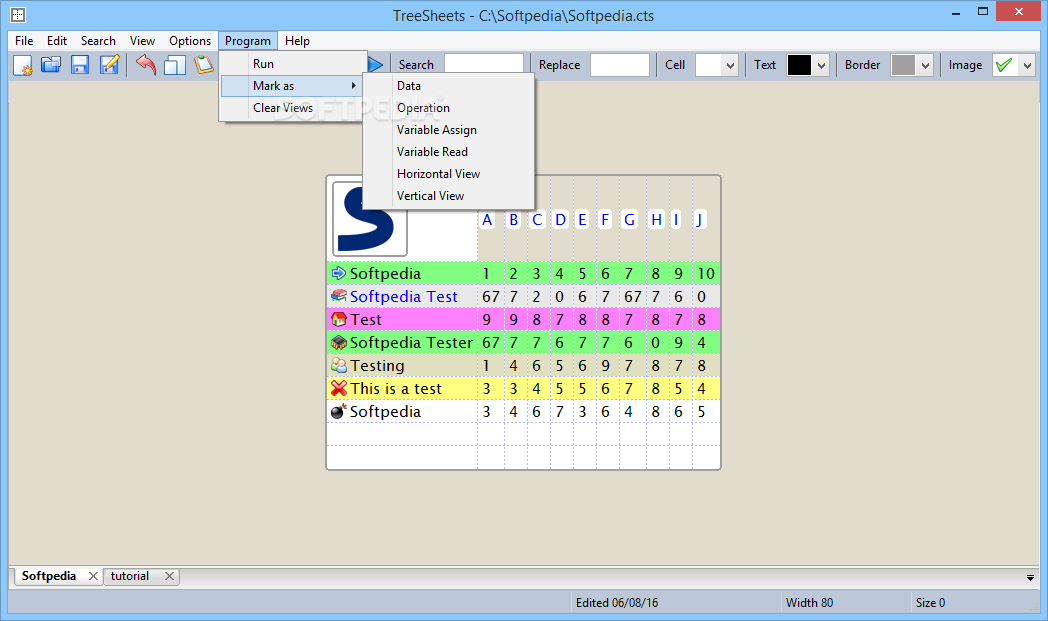Select the Testing cell
Viewport: 1048px width, 621px height.
(403, 365)
